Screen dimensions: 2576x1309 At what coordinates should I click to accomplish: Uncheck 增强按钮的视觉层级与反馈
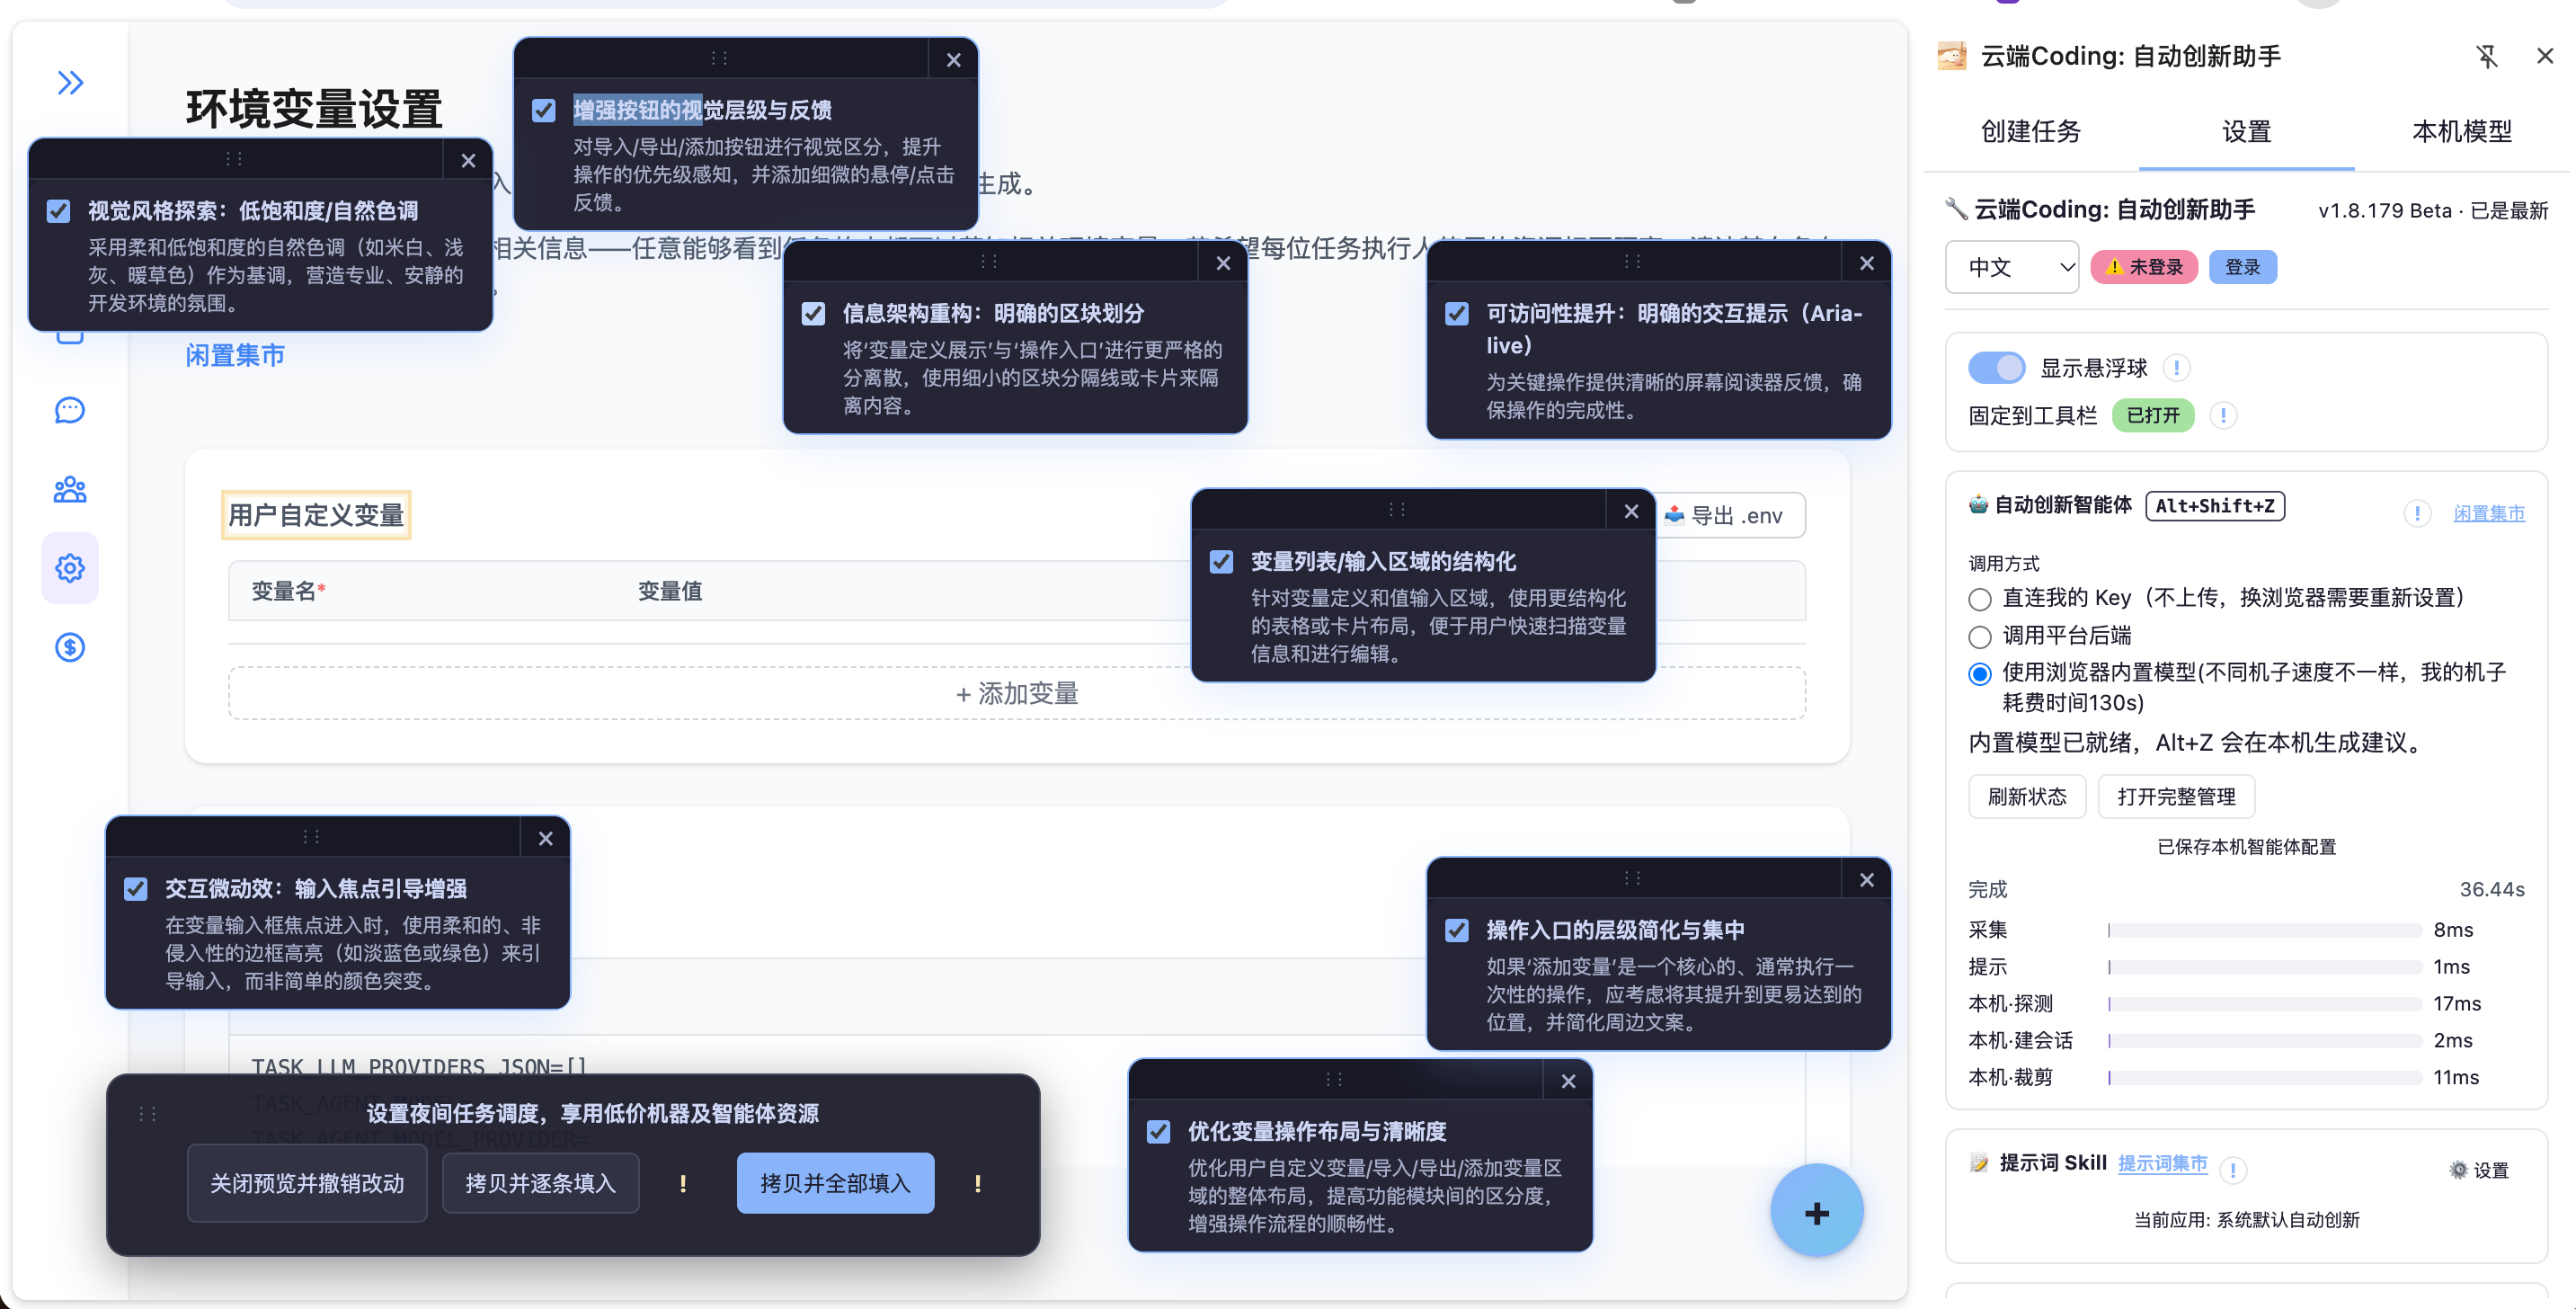click(x=543, y=110)
